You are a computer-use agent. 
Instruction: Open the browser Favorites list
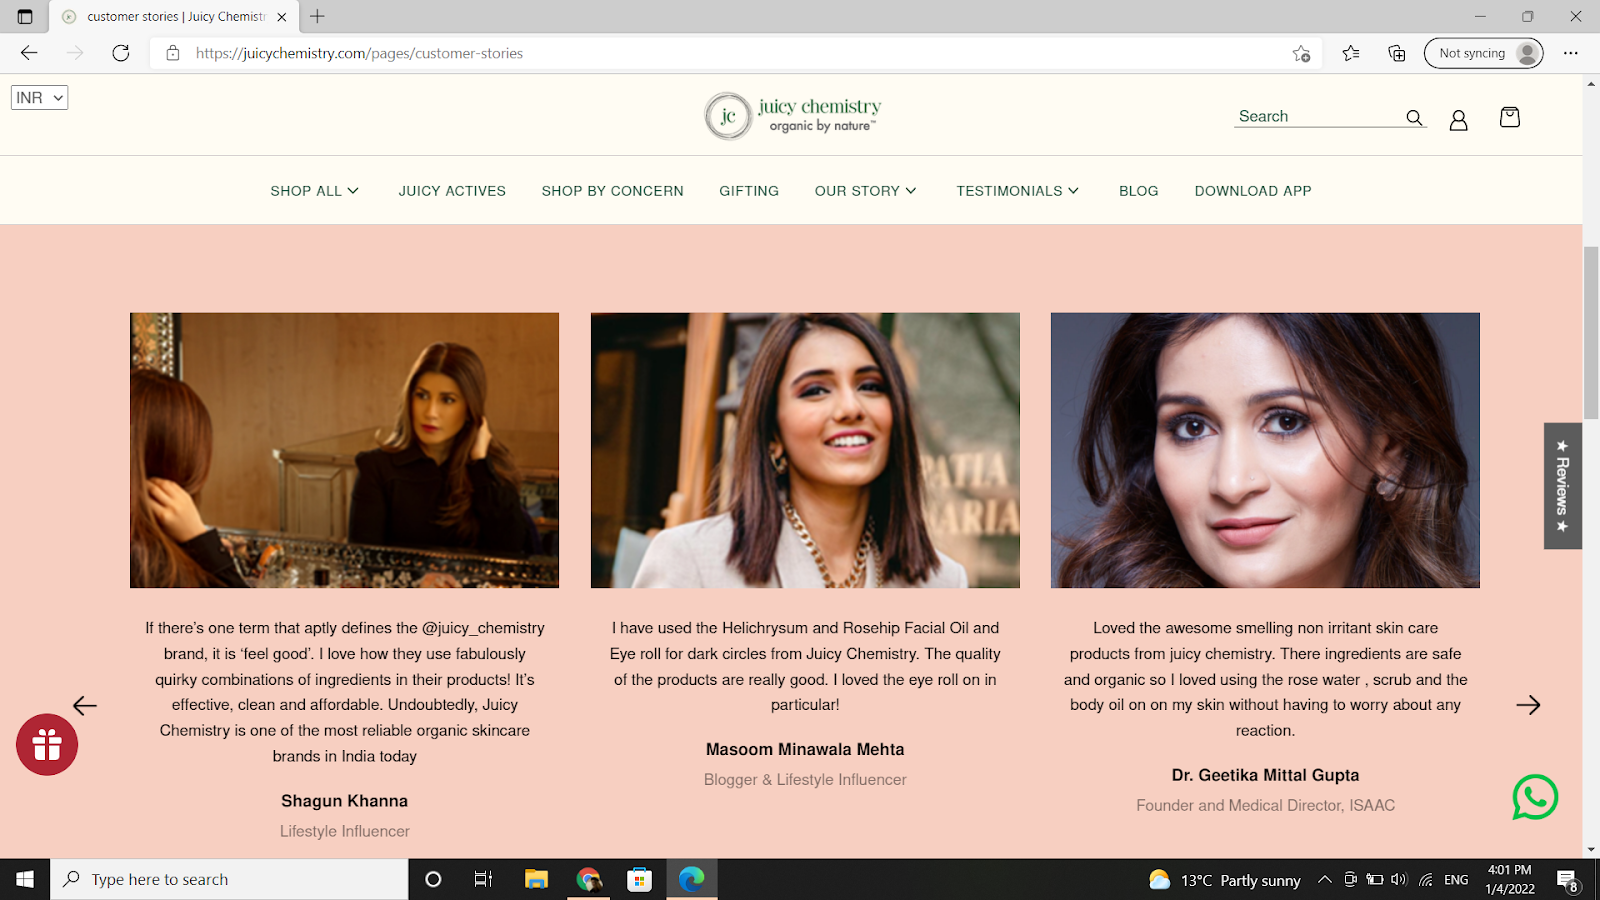click(x=1351, y=53)
